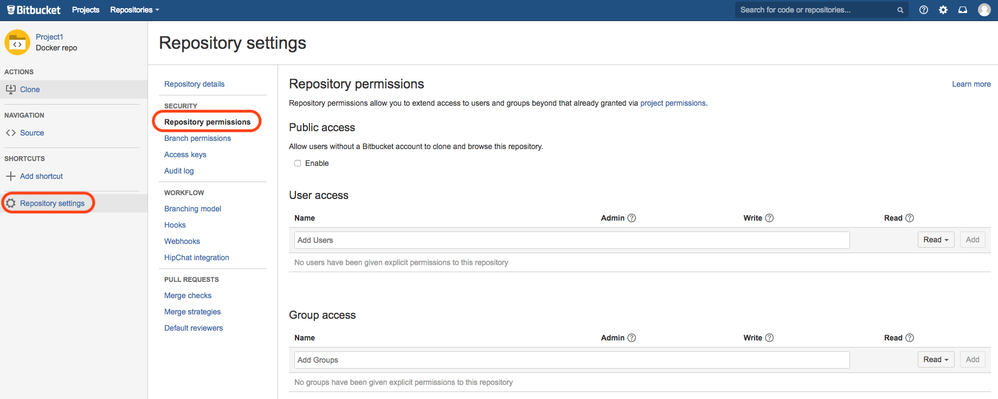The height and width of the screenshot is (399, 998).
Task: Select Repository permissions in sidebar
Action: (207, 122)
